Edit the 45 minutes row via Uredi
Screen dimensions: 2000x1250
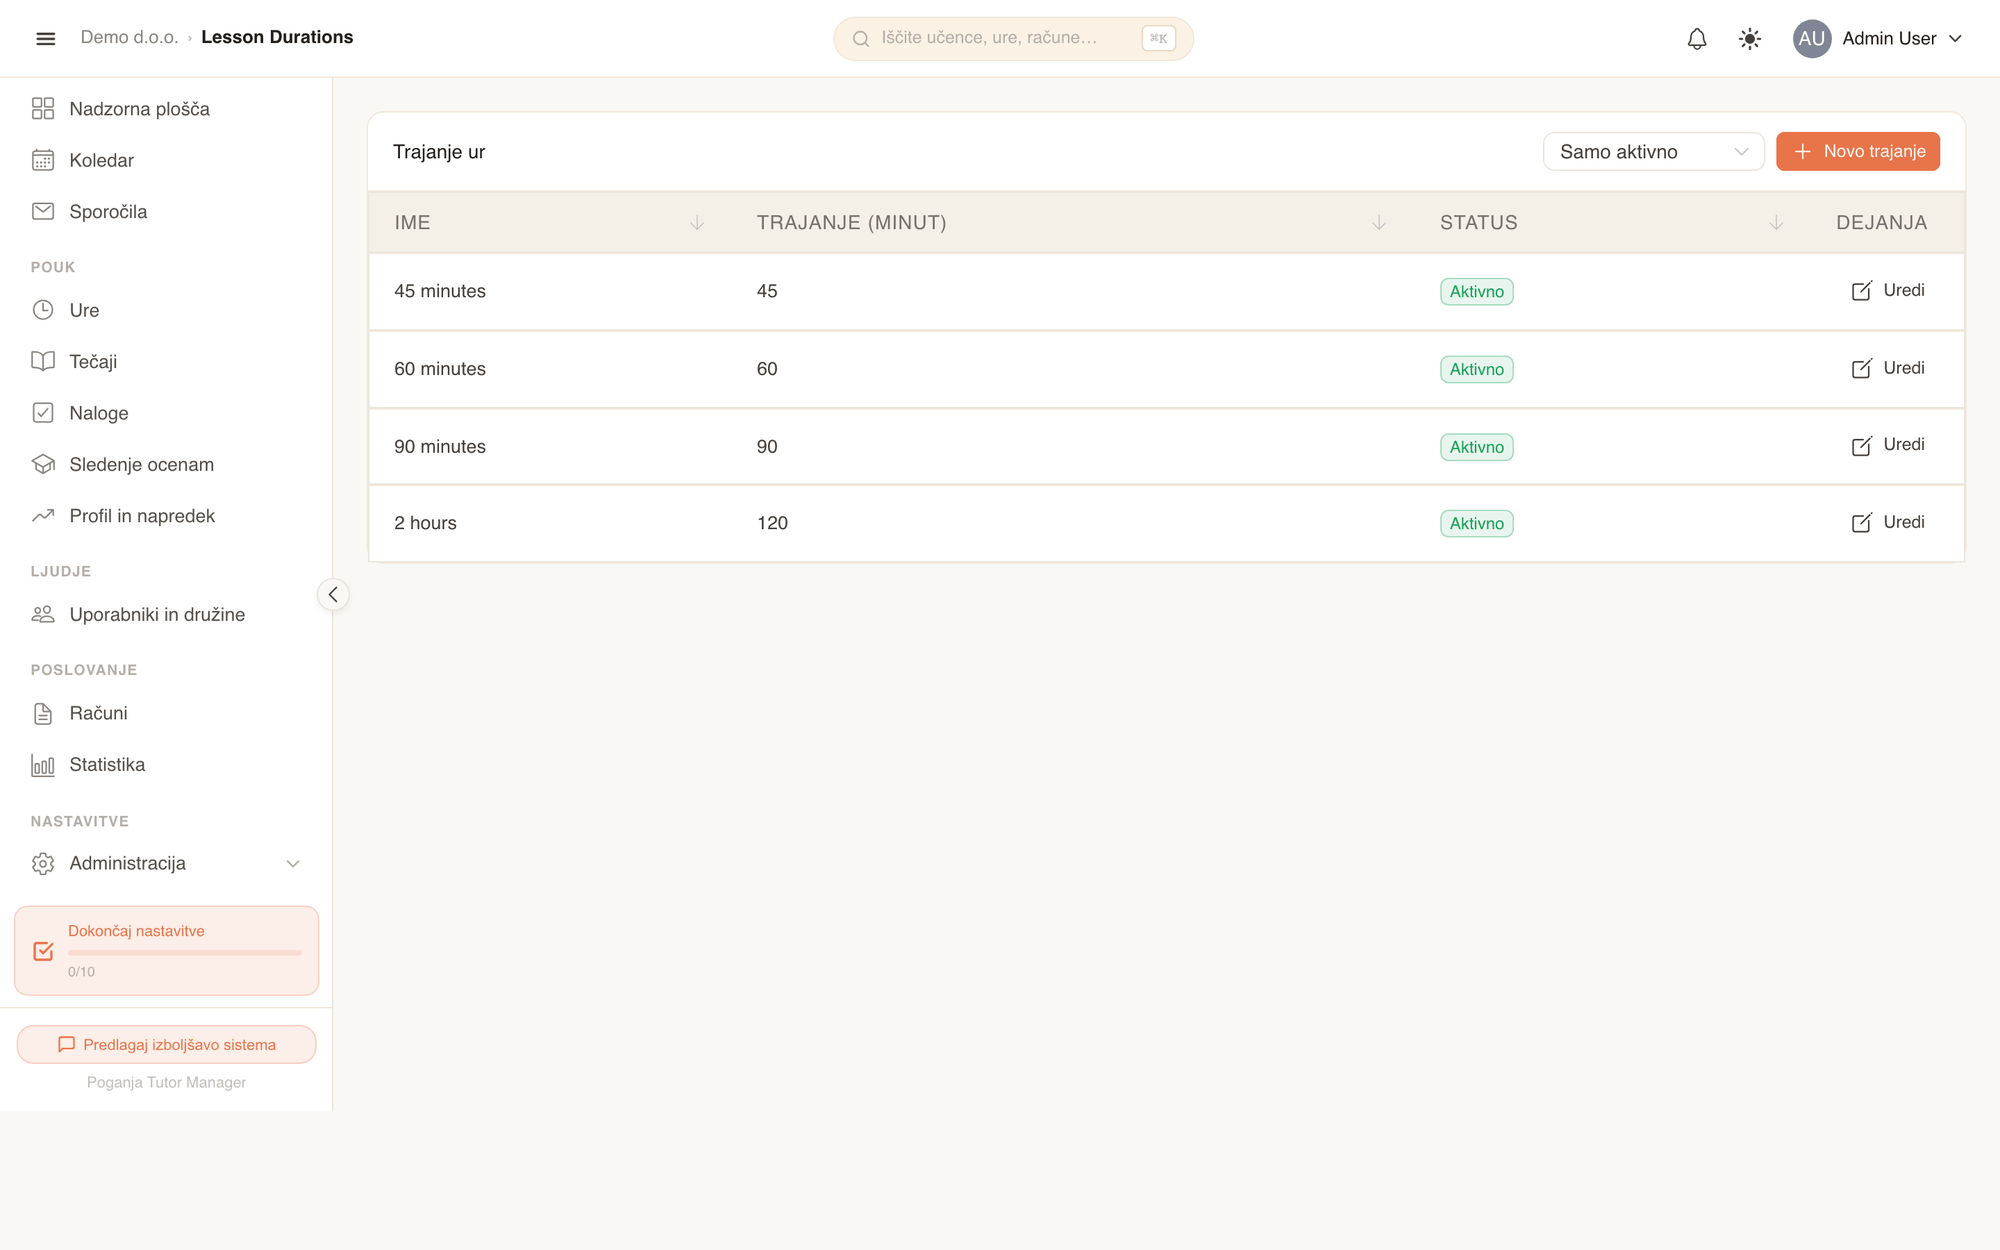[1888, 291]
